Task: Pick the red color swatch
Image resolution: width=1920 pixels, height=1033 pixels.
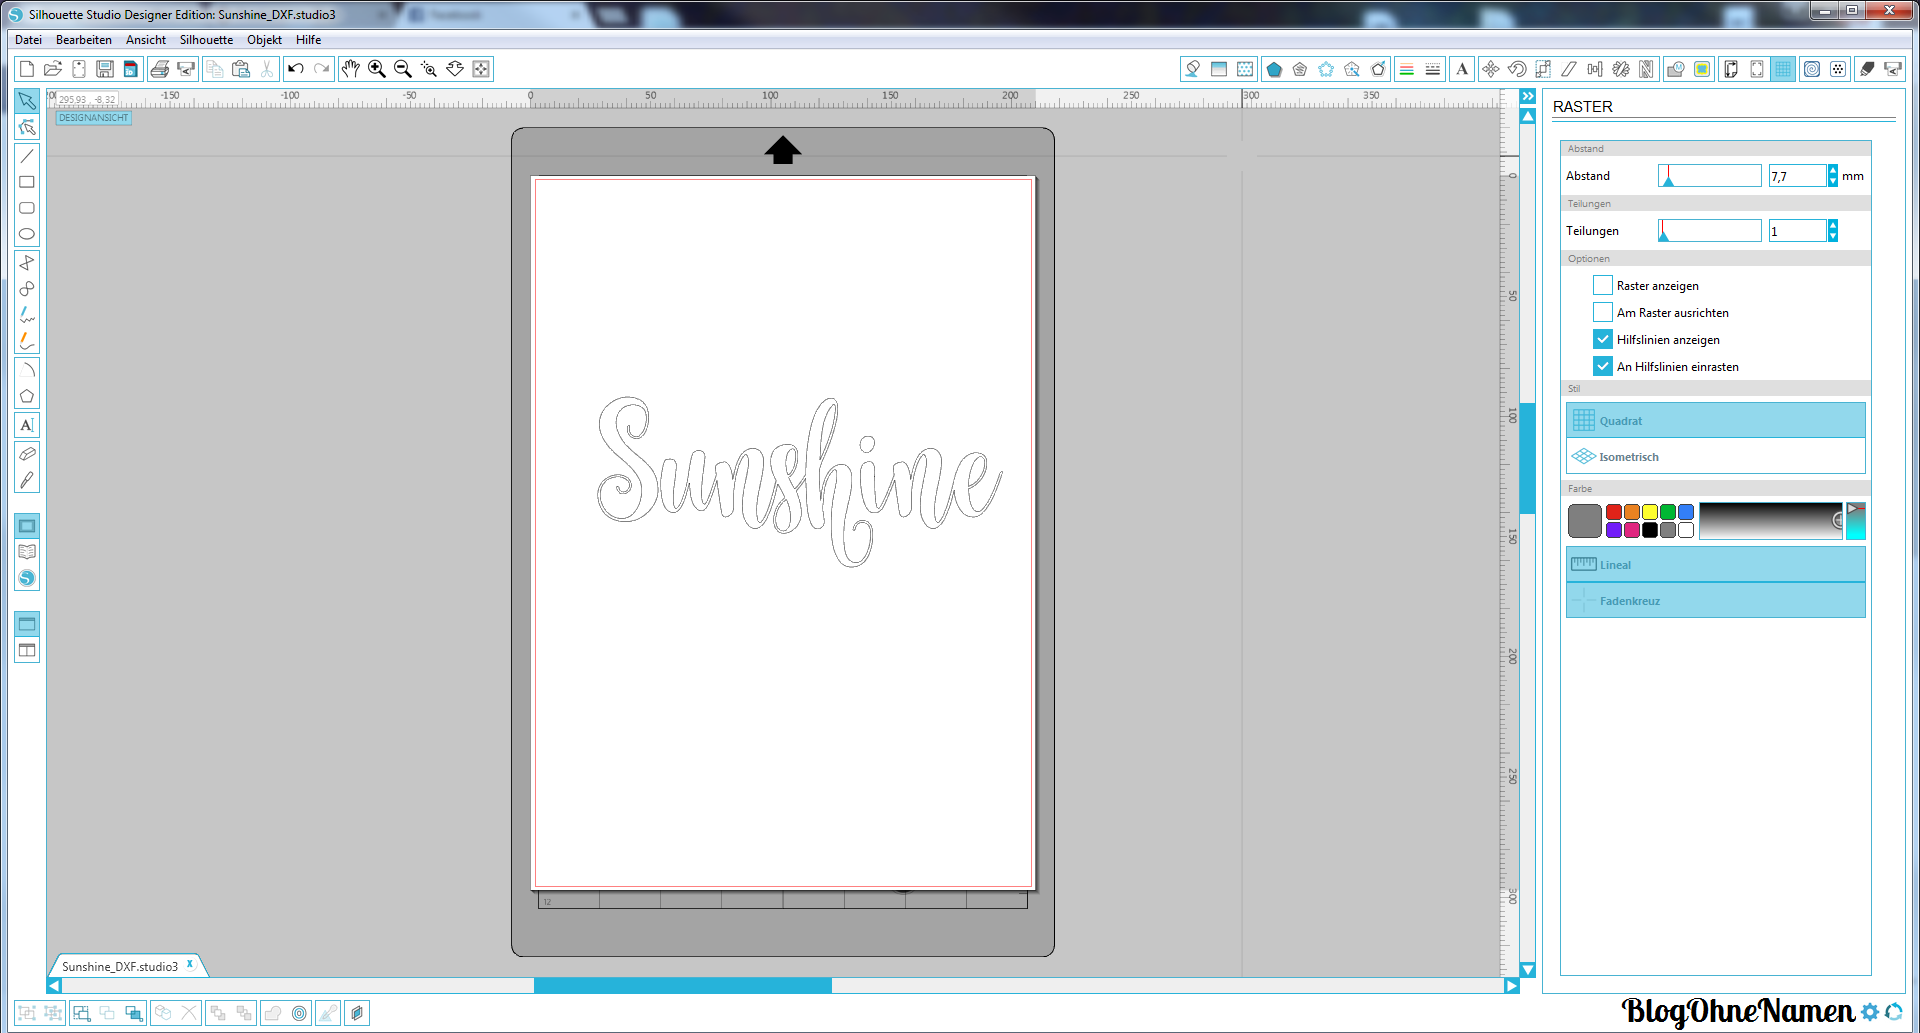Action: (x=1613, y=512)
